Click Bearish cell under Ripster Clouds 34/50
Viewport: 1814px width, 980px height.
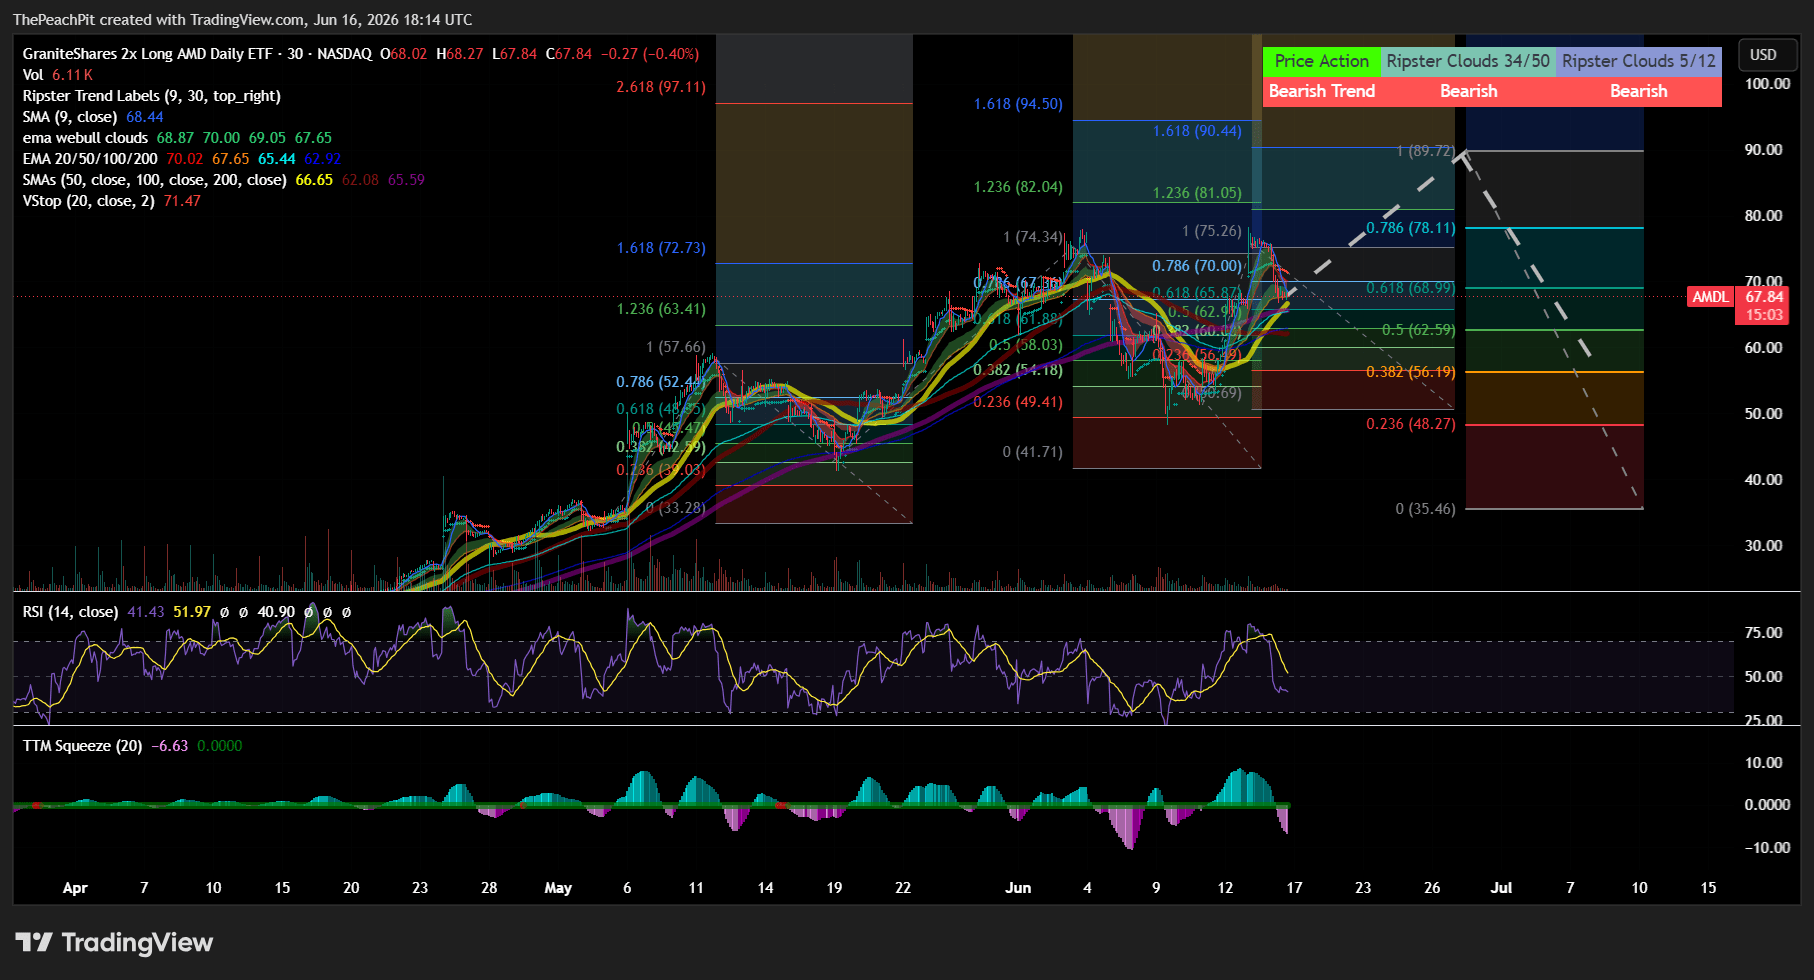click(x=1468, y=91)
